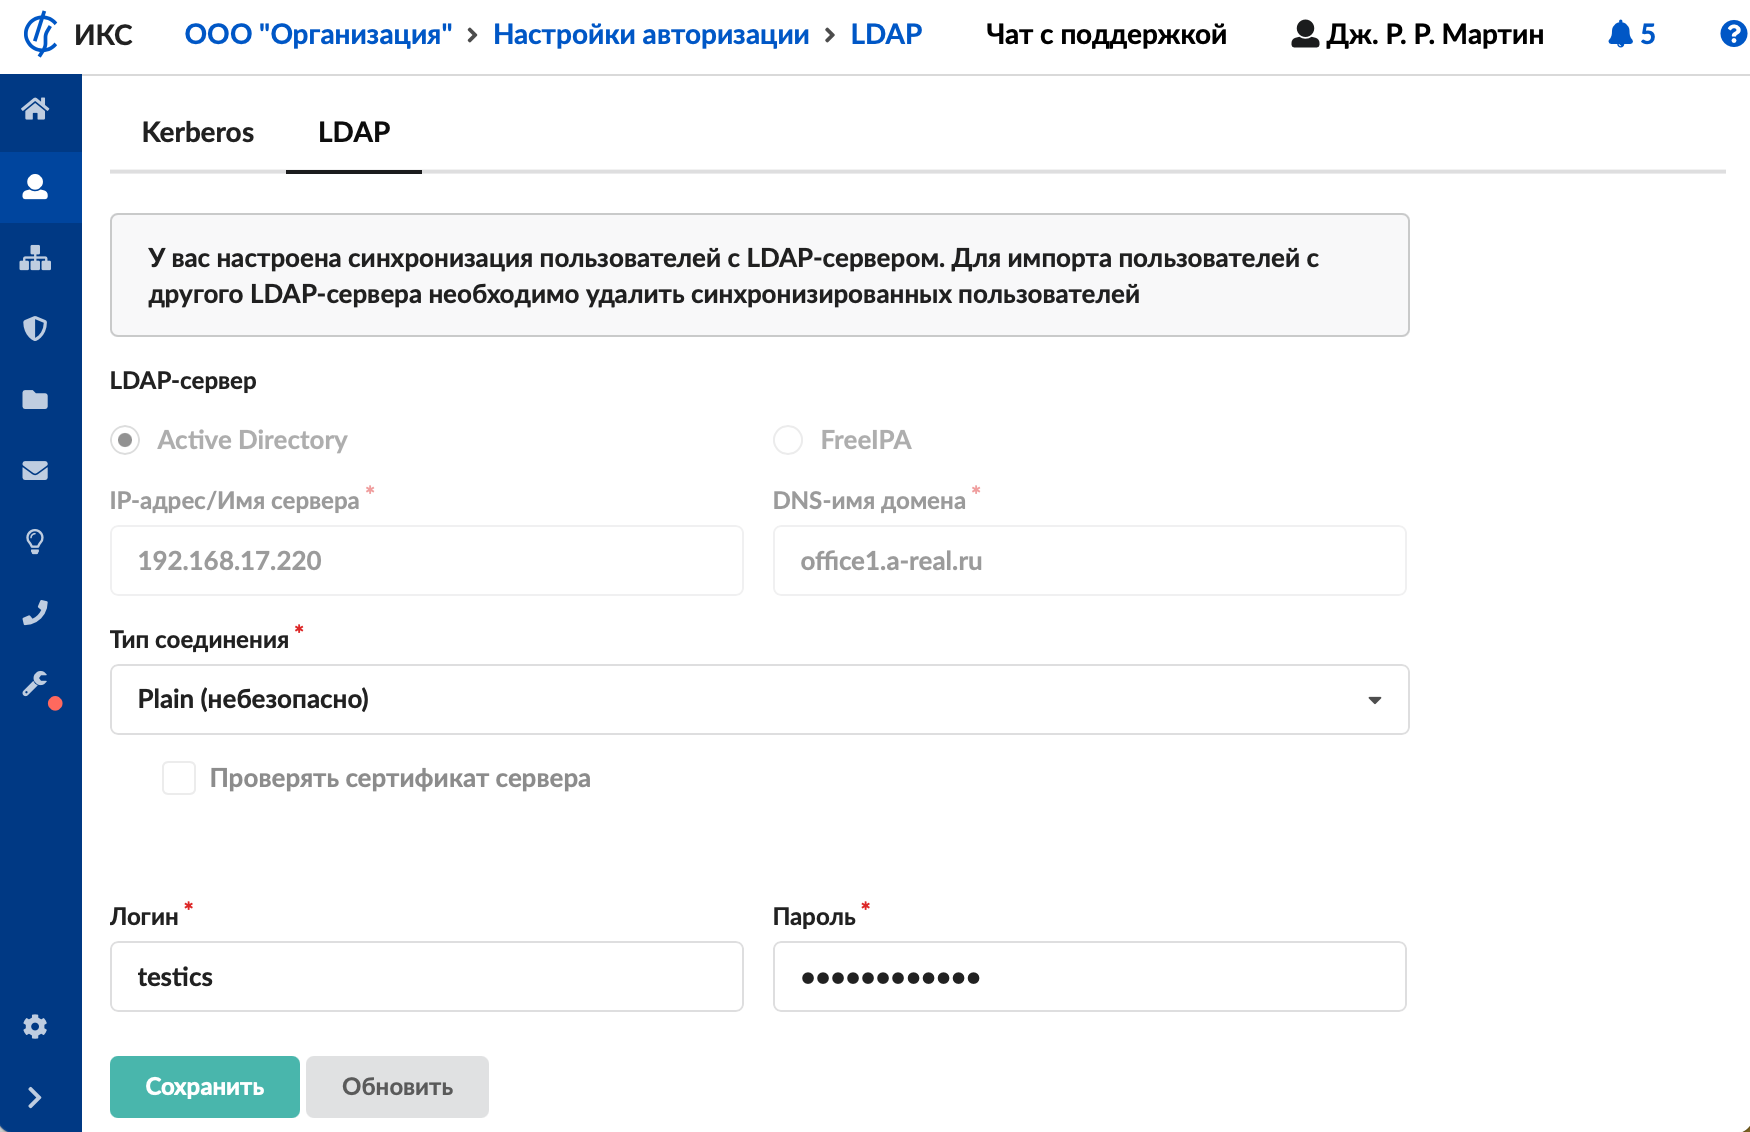Click the Сохранить button
The height and width of the screenshot is (1132, 1750).
pos(205,1086)
